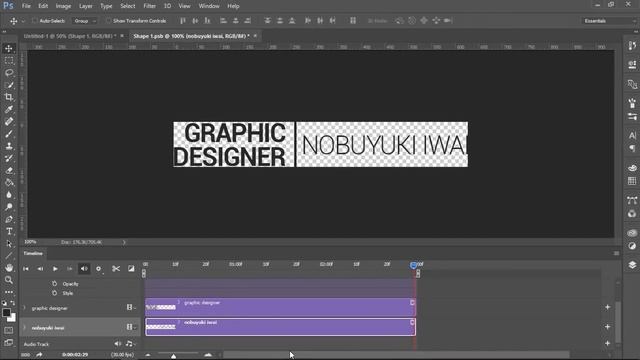Open the Paragraph panel icon on right dock
Viewport: 640px width, 360px height.
632,148
